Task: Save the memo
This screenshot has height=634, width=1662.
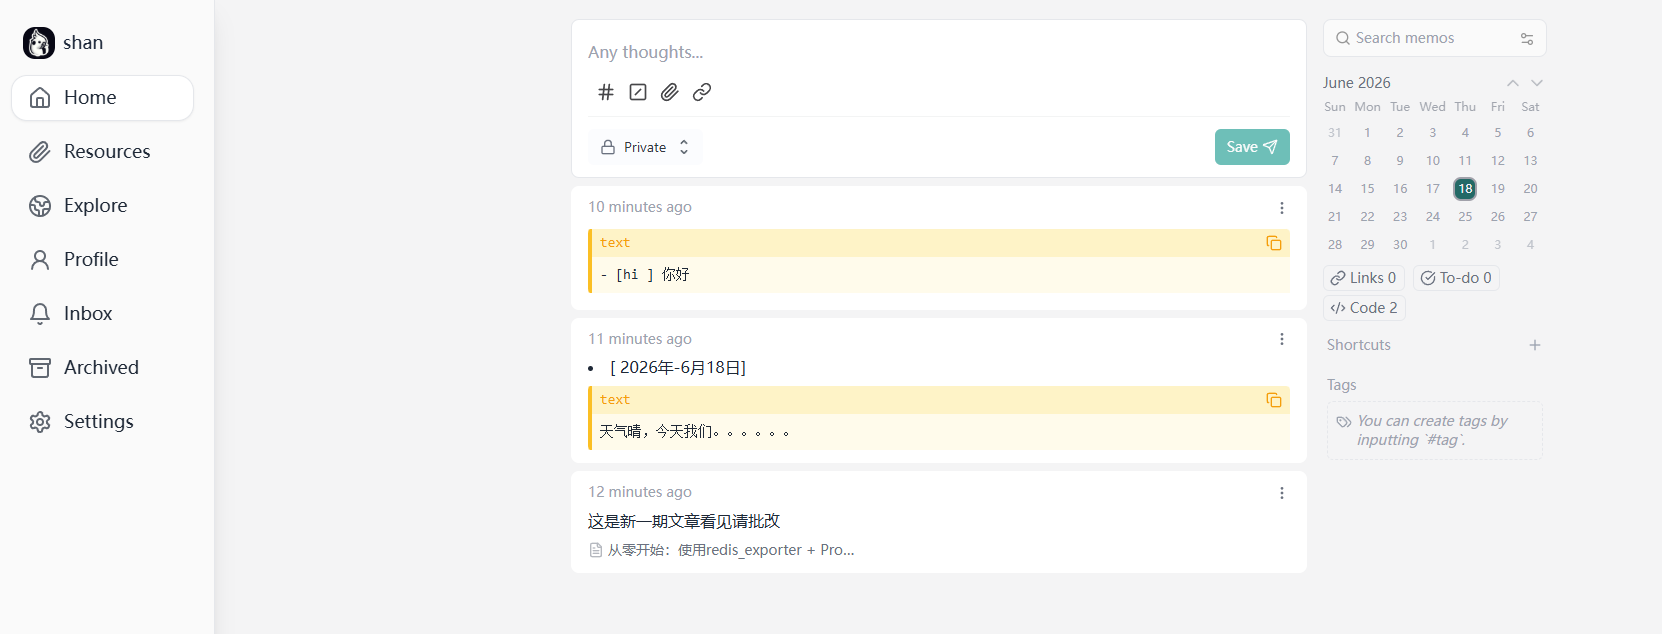Action: (1252, 147)
